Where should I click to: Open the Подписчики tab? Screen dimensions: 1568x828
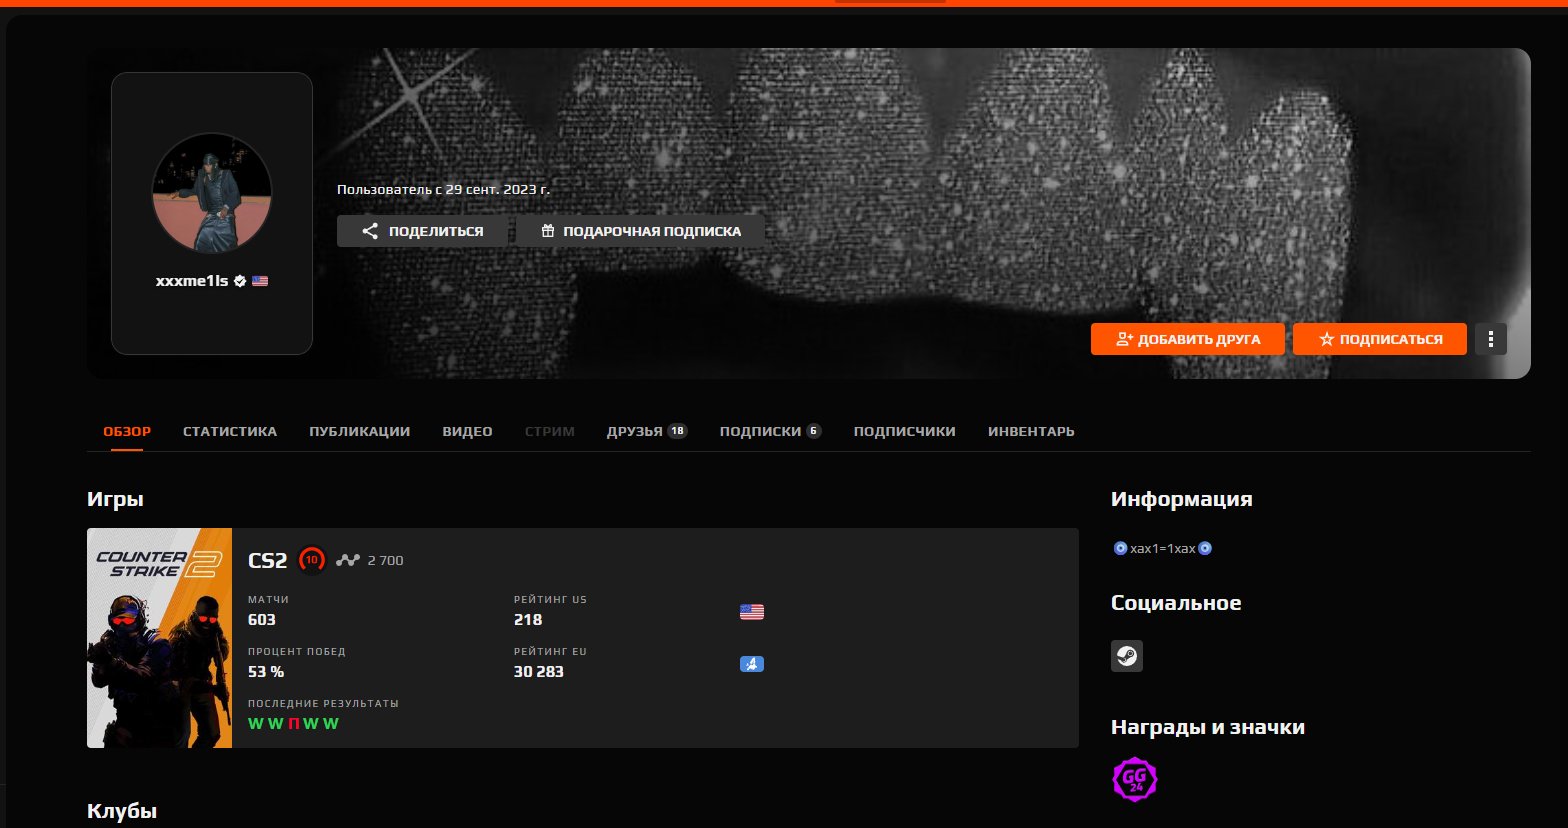pyautogui.click(x=905, y=432)
